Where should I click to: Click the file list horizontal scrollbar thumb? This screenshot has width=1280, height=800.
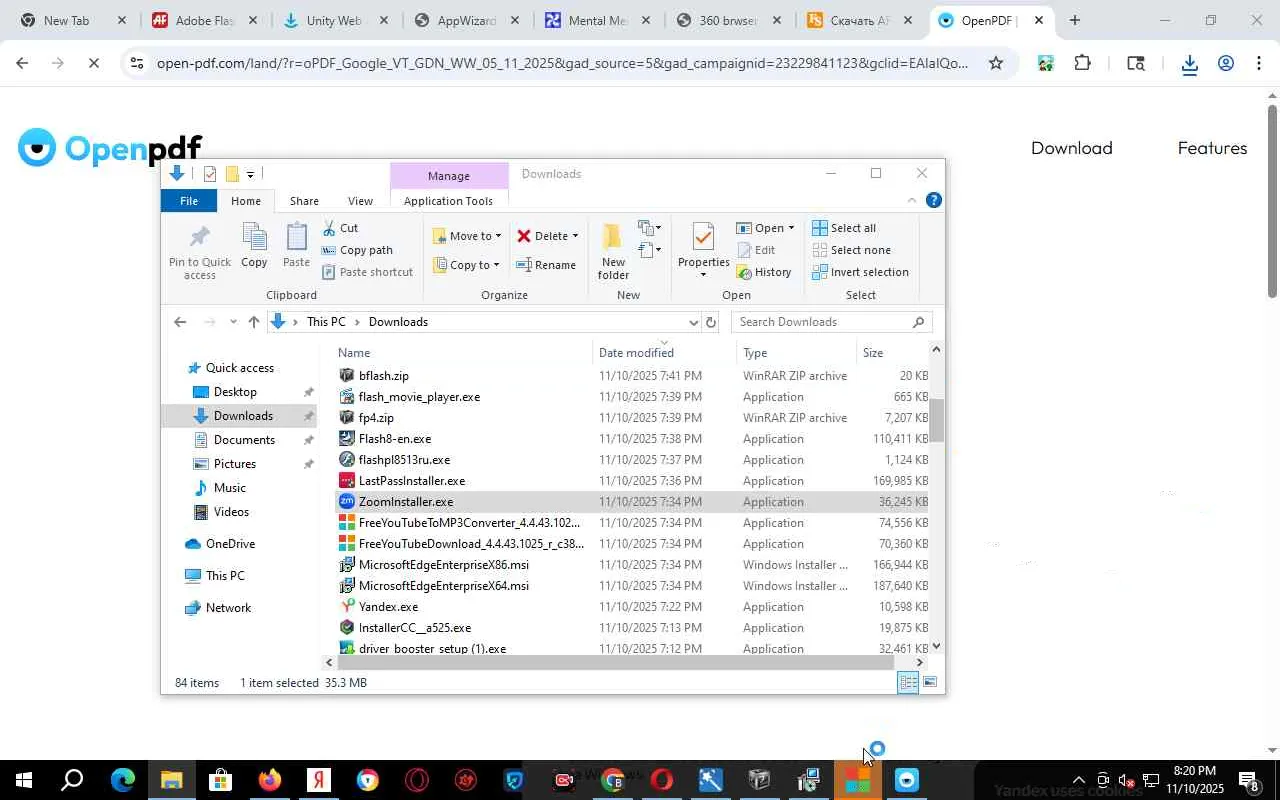pyautogui.click(x=615, y=662)
